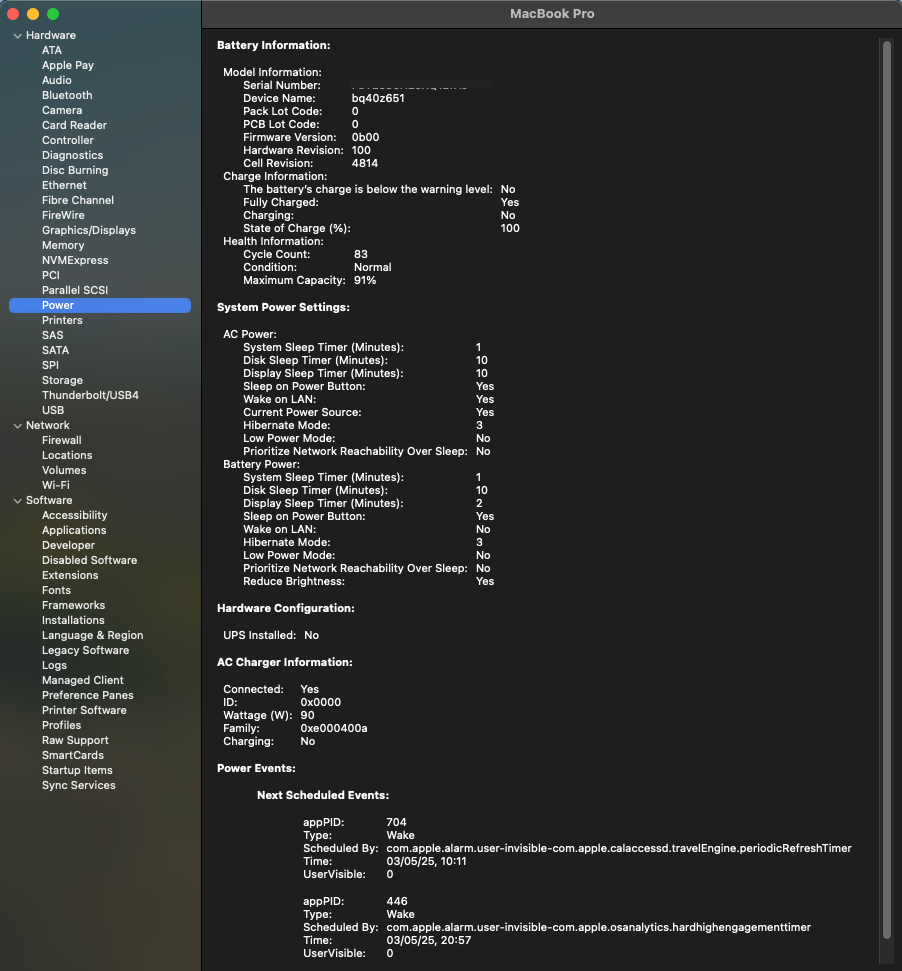Open Card Reader details
Image resolution: width=902 pixels, height=971 pixels.
pyautogui.click(x=74, y=125)
